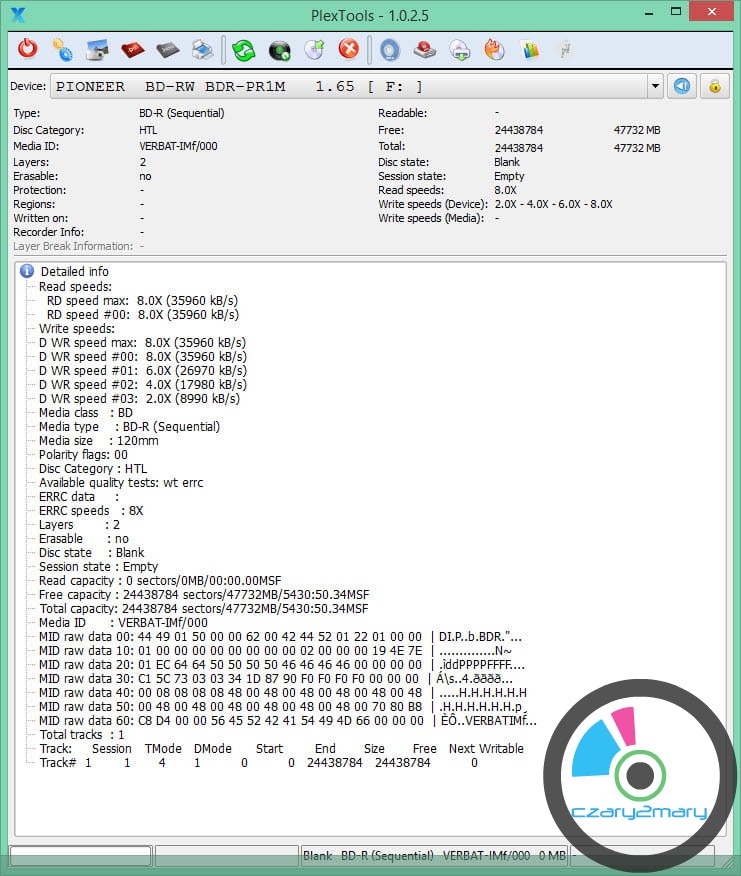This screenshot has height=876, width=741.
Task: Toggle the drive lock padlock button
Action: click(714, 86)
